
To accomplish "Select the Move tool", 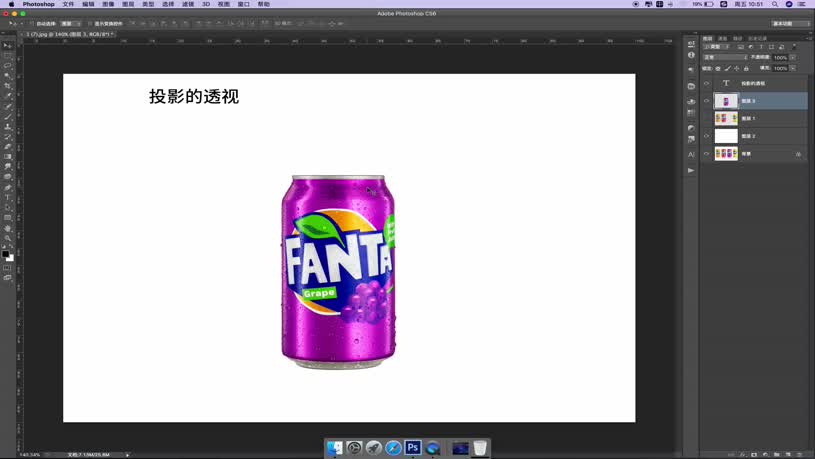I will click(x=7, y=46).
